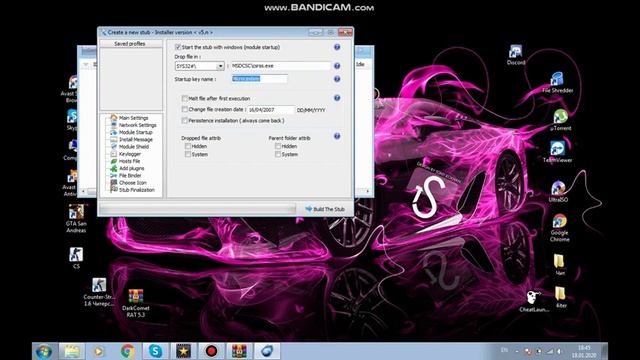Open help icon beside Melt file option
Screen dimensions: 640x360
pyautogui.click(x=337, y=98)
